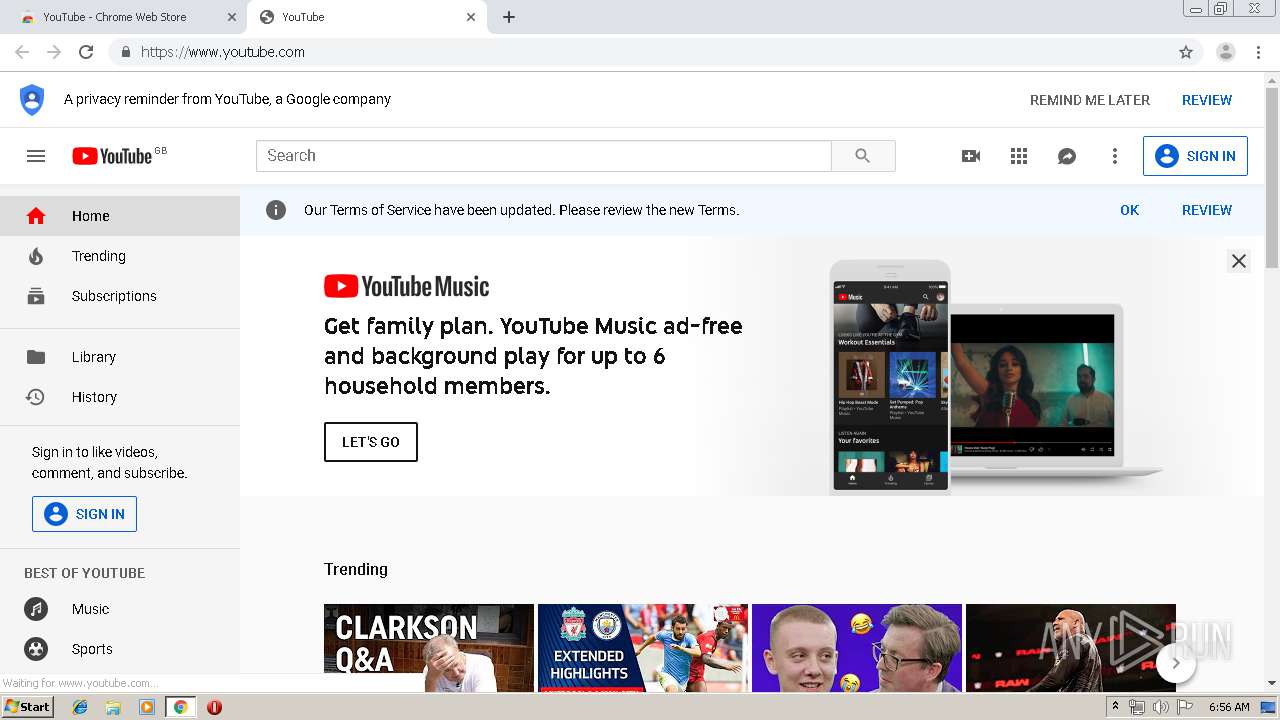
Task: Click REMIND ME LATER on privacy reminder
Action: coord(1090,100)
